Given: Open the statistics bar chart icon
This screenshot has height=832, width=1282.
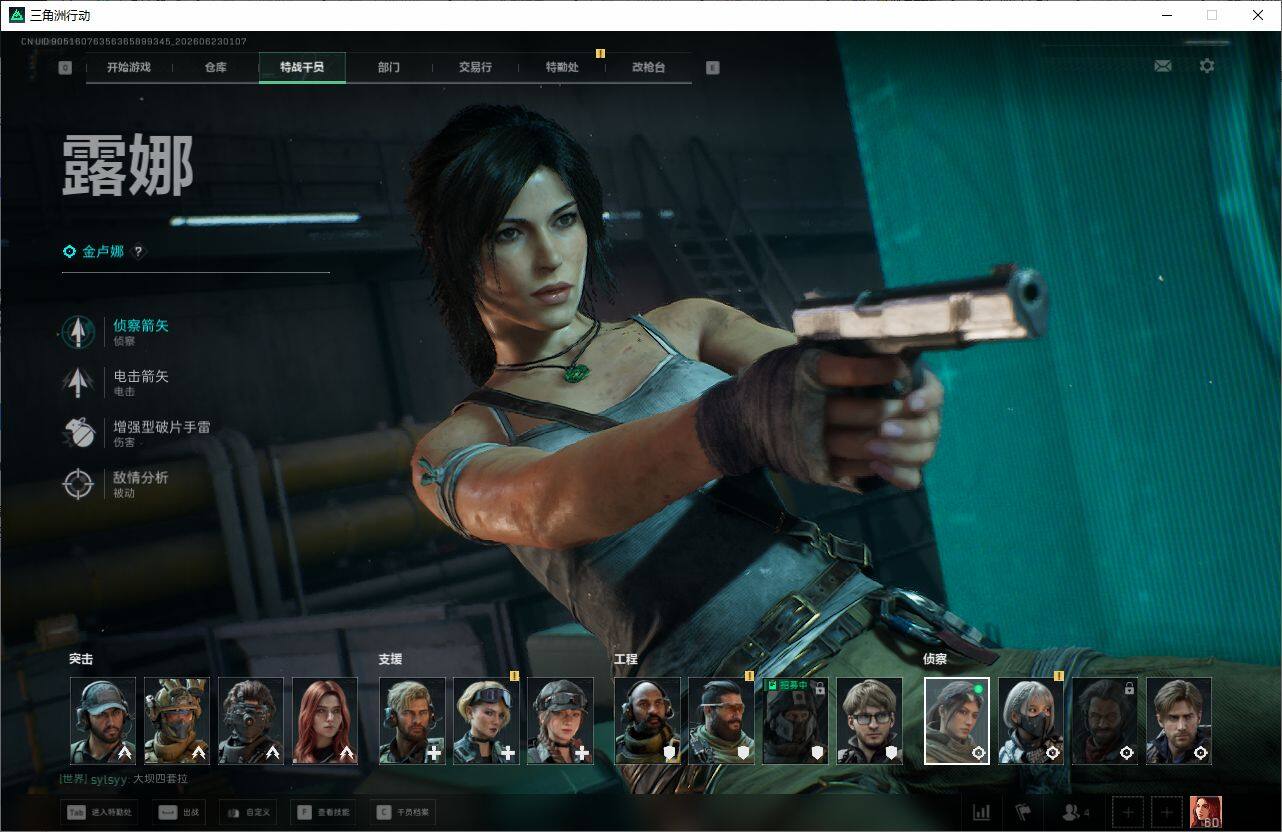Looking at the screenshot, I should [x=982, y=812].
